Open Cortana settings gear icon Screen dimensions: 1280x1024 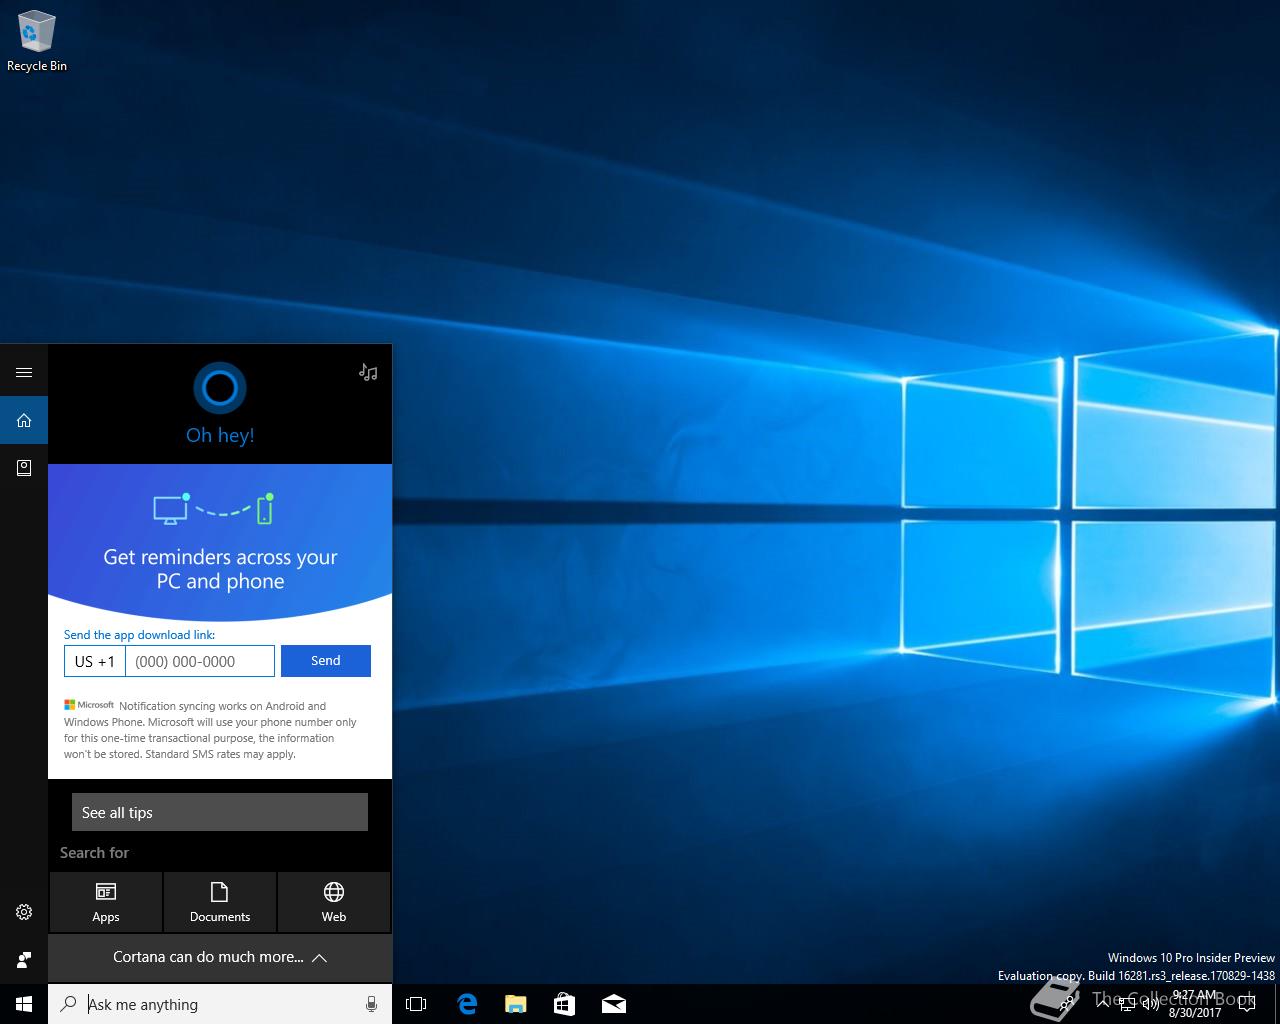[24, 912]
